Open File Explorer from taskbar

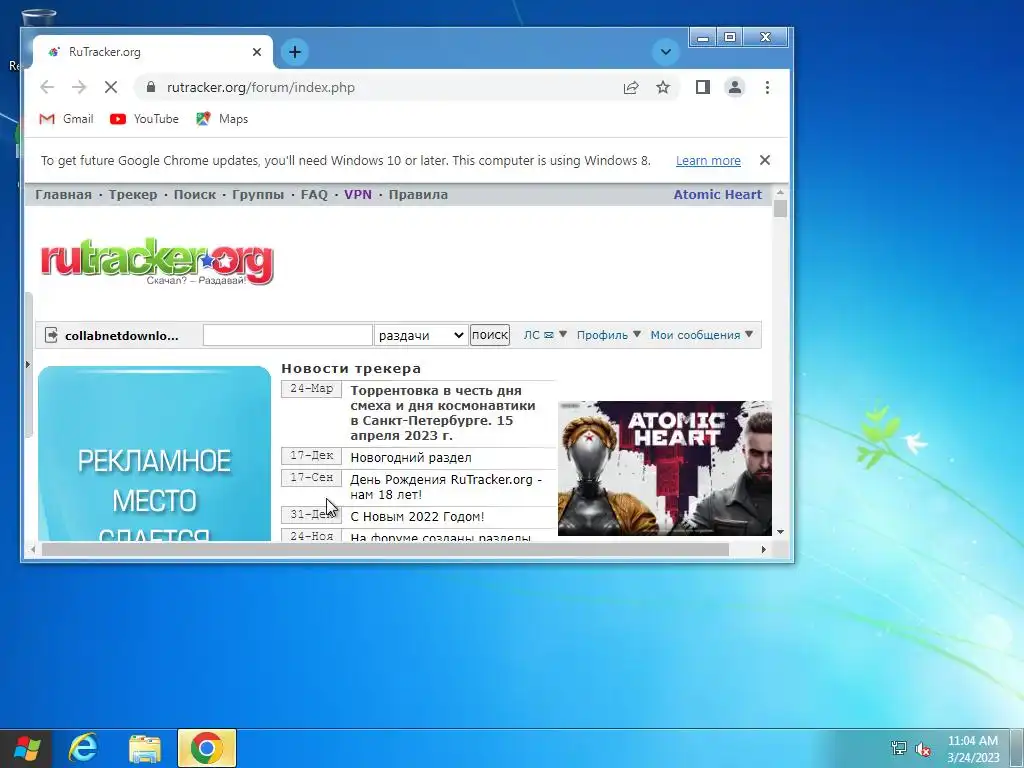tap(145, 749)
